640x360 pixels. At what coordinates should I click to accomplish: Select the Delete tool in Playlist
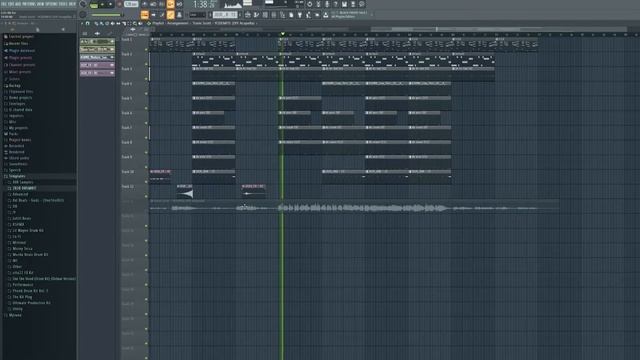pyautogui.click(x=107, y=23)
